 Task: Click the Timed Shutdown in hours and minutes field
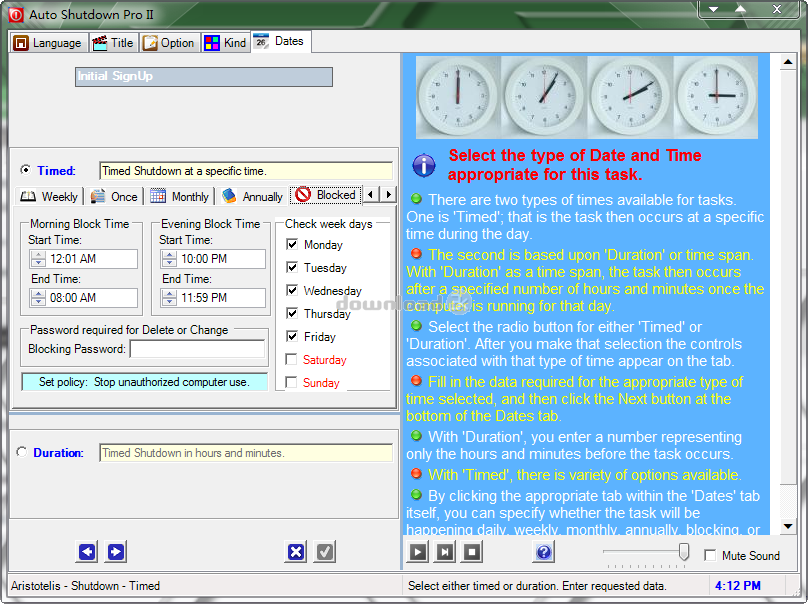point(246,453)
